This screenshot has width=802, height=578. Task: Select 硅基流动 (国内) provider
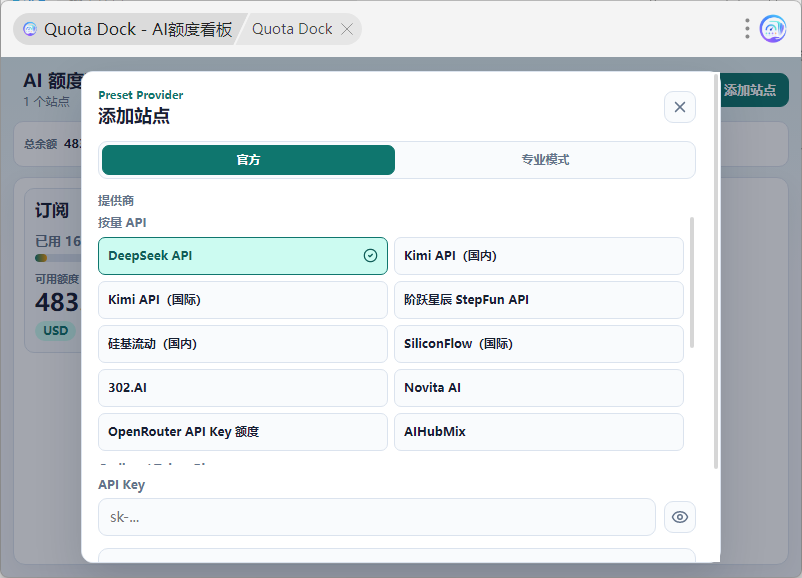point(242,344)
